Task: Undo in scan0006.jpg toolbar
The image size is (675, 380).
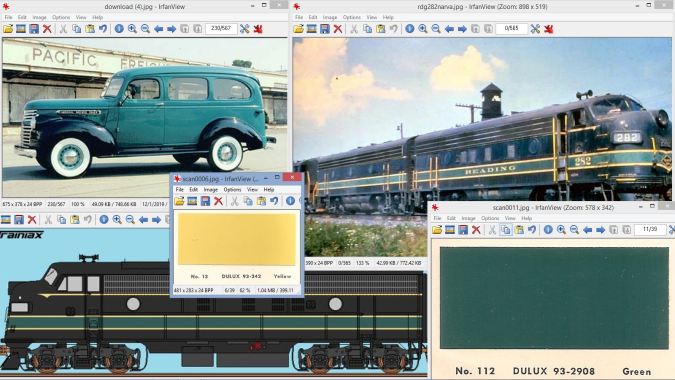Action: coord(274,201)
